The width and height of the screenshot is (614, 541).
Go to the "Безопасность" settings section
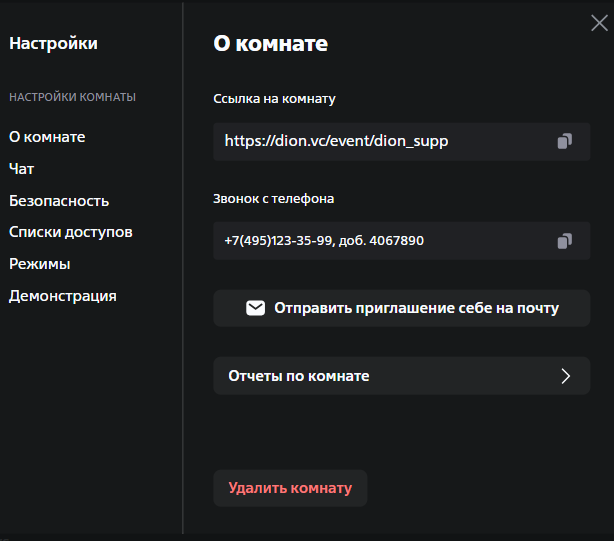59,201
